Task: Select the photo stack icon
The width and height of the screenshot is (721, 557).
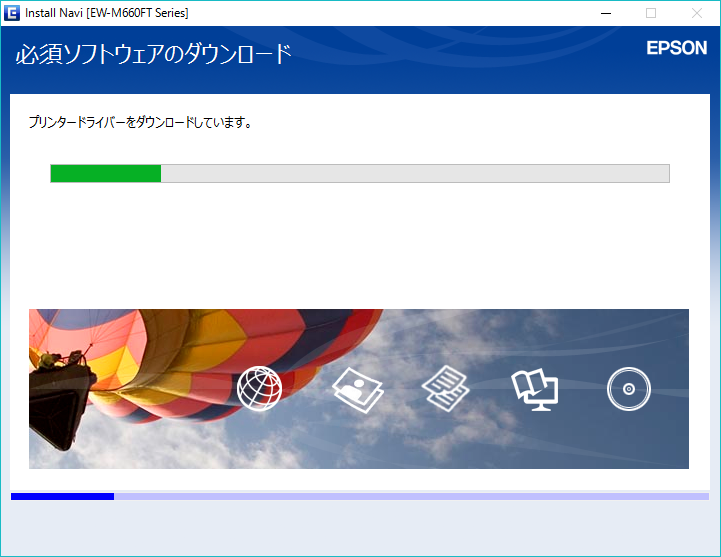Action: tap(357, 389)
